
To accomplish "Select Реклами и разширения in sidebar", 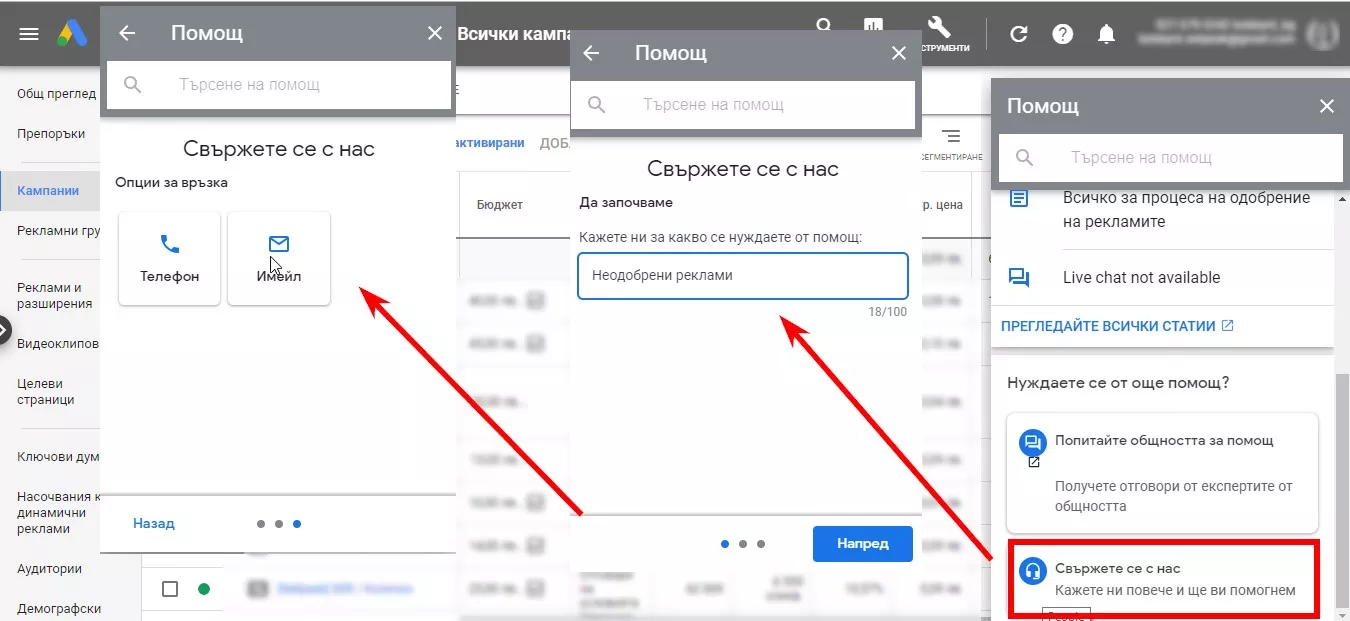I will point(55,296).
